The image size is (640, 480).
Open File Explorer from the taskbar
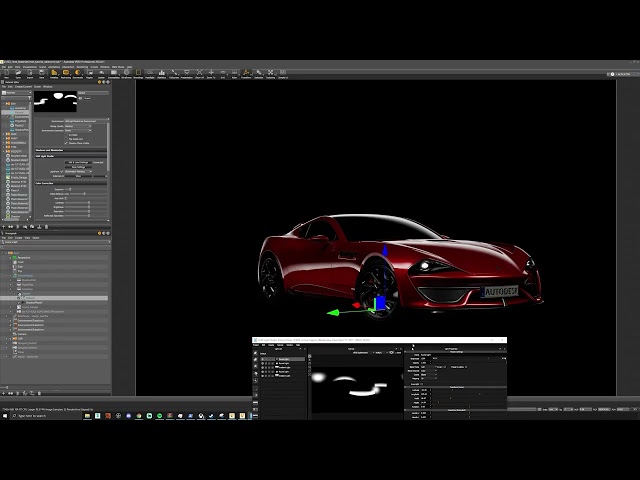pyautogui.click(x=87, y=416)
